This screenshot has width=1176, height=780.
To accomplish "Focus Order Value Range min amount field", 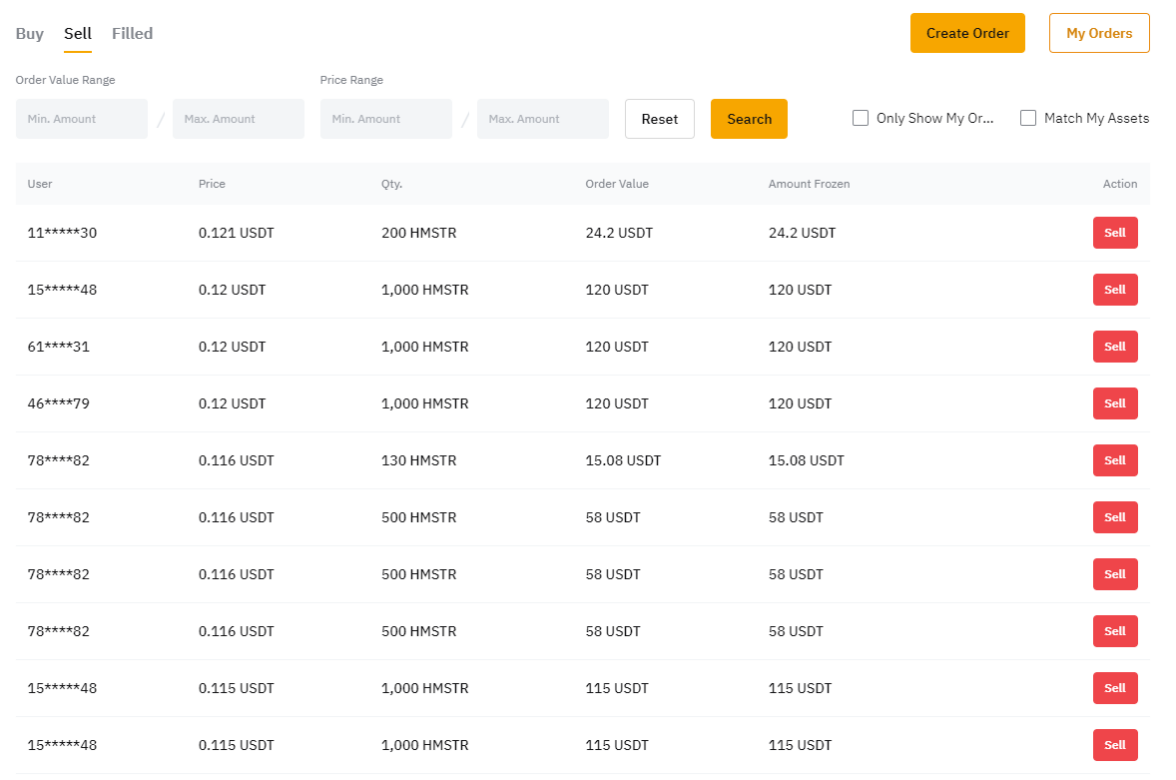I will (x=82, y=119).
